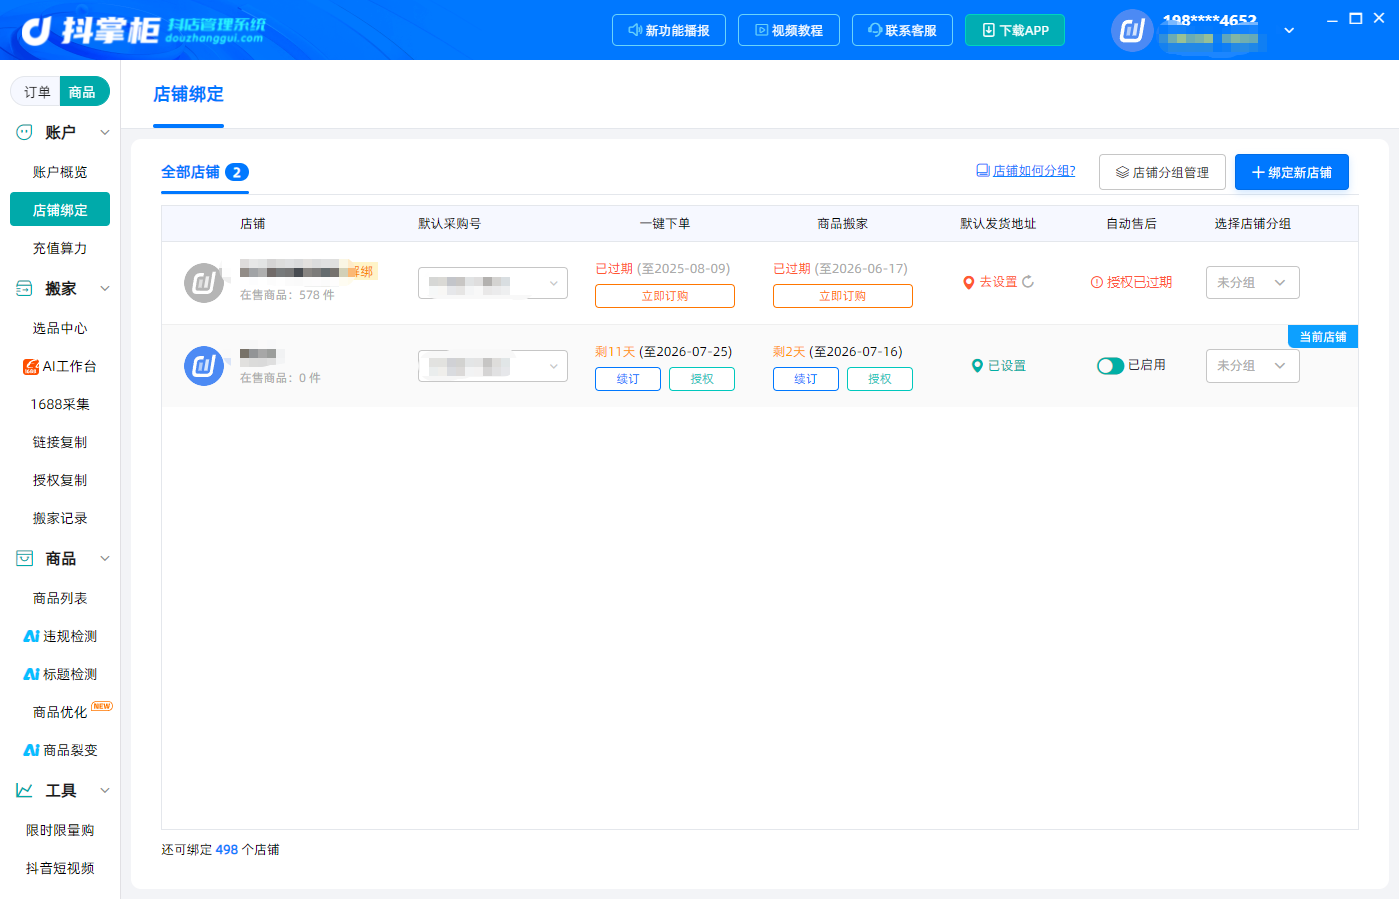Click 立即订购 under 商品搬家

click(843, 296)
